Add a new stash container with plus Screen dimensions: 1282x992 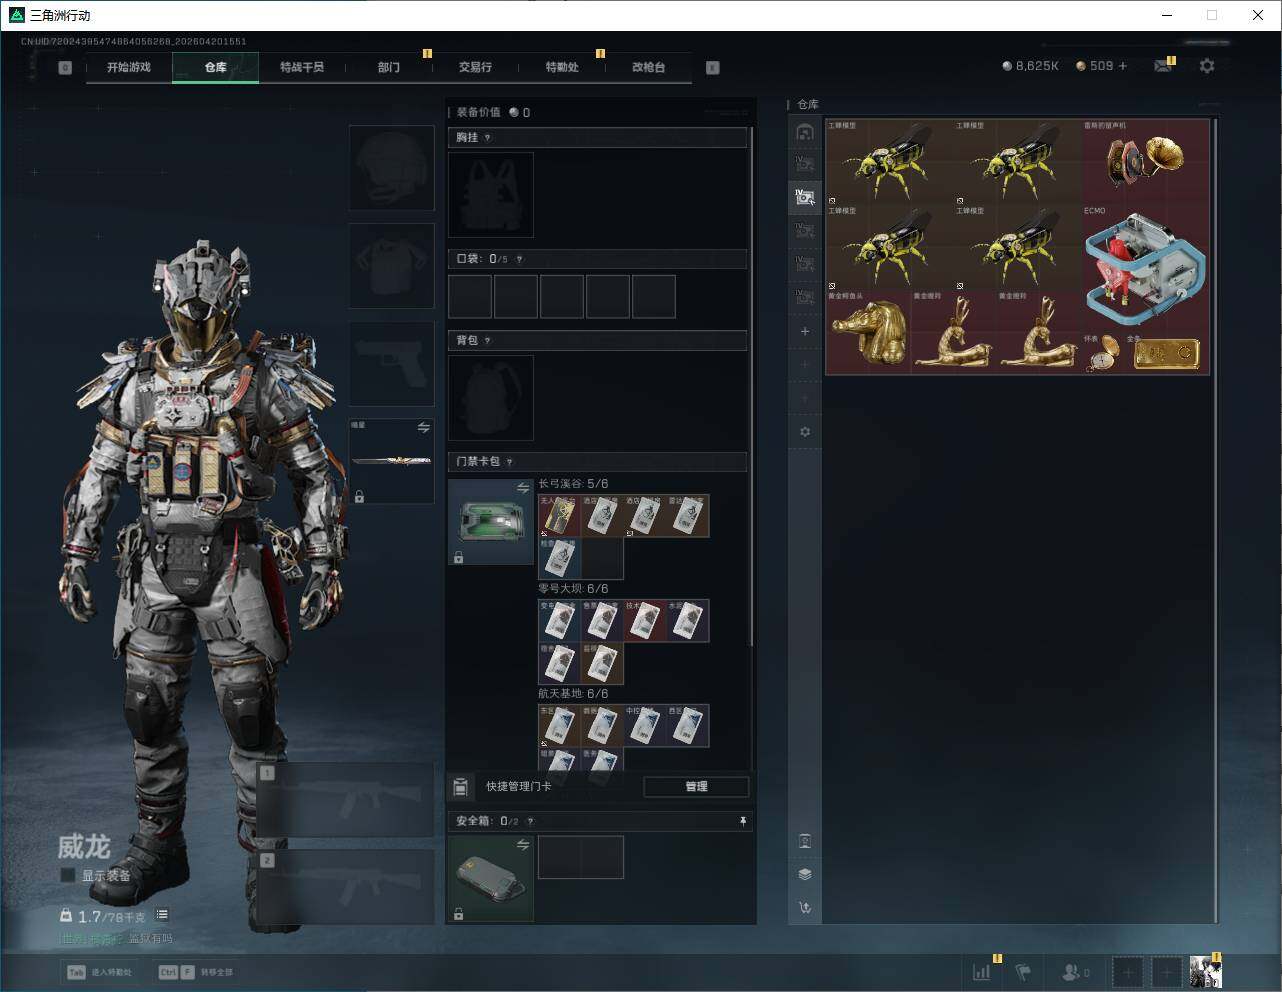coord(805,331)
